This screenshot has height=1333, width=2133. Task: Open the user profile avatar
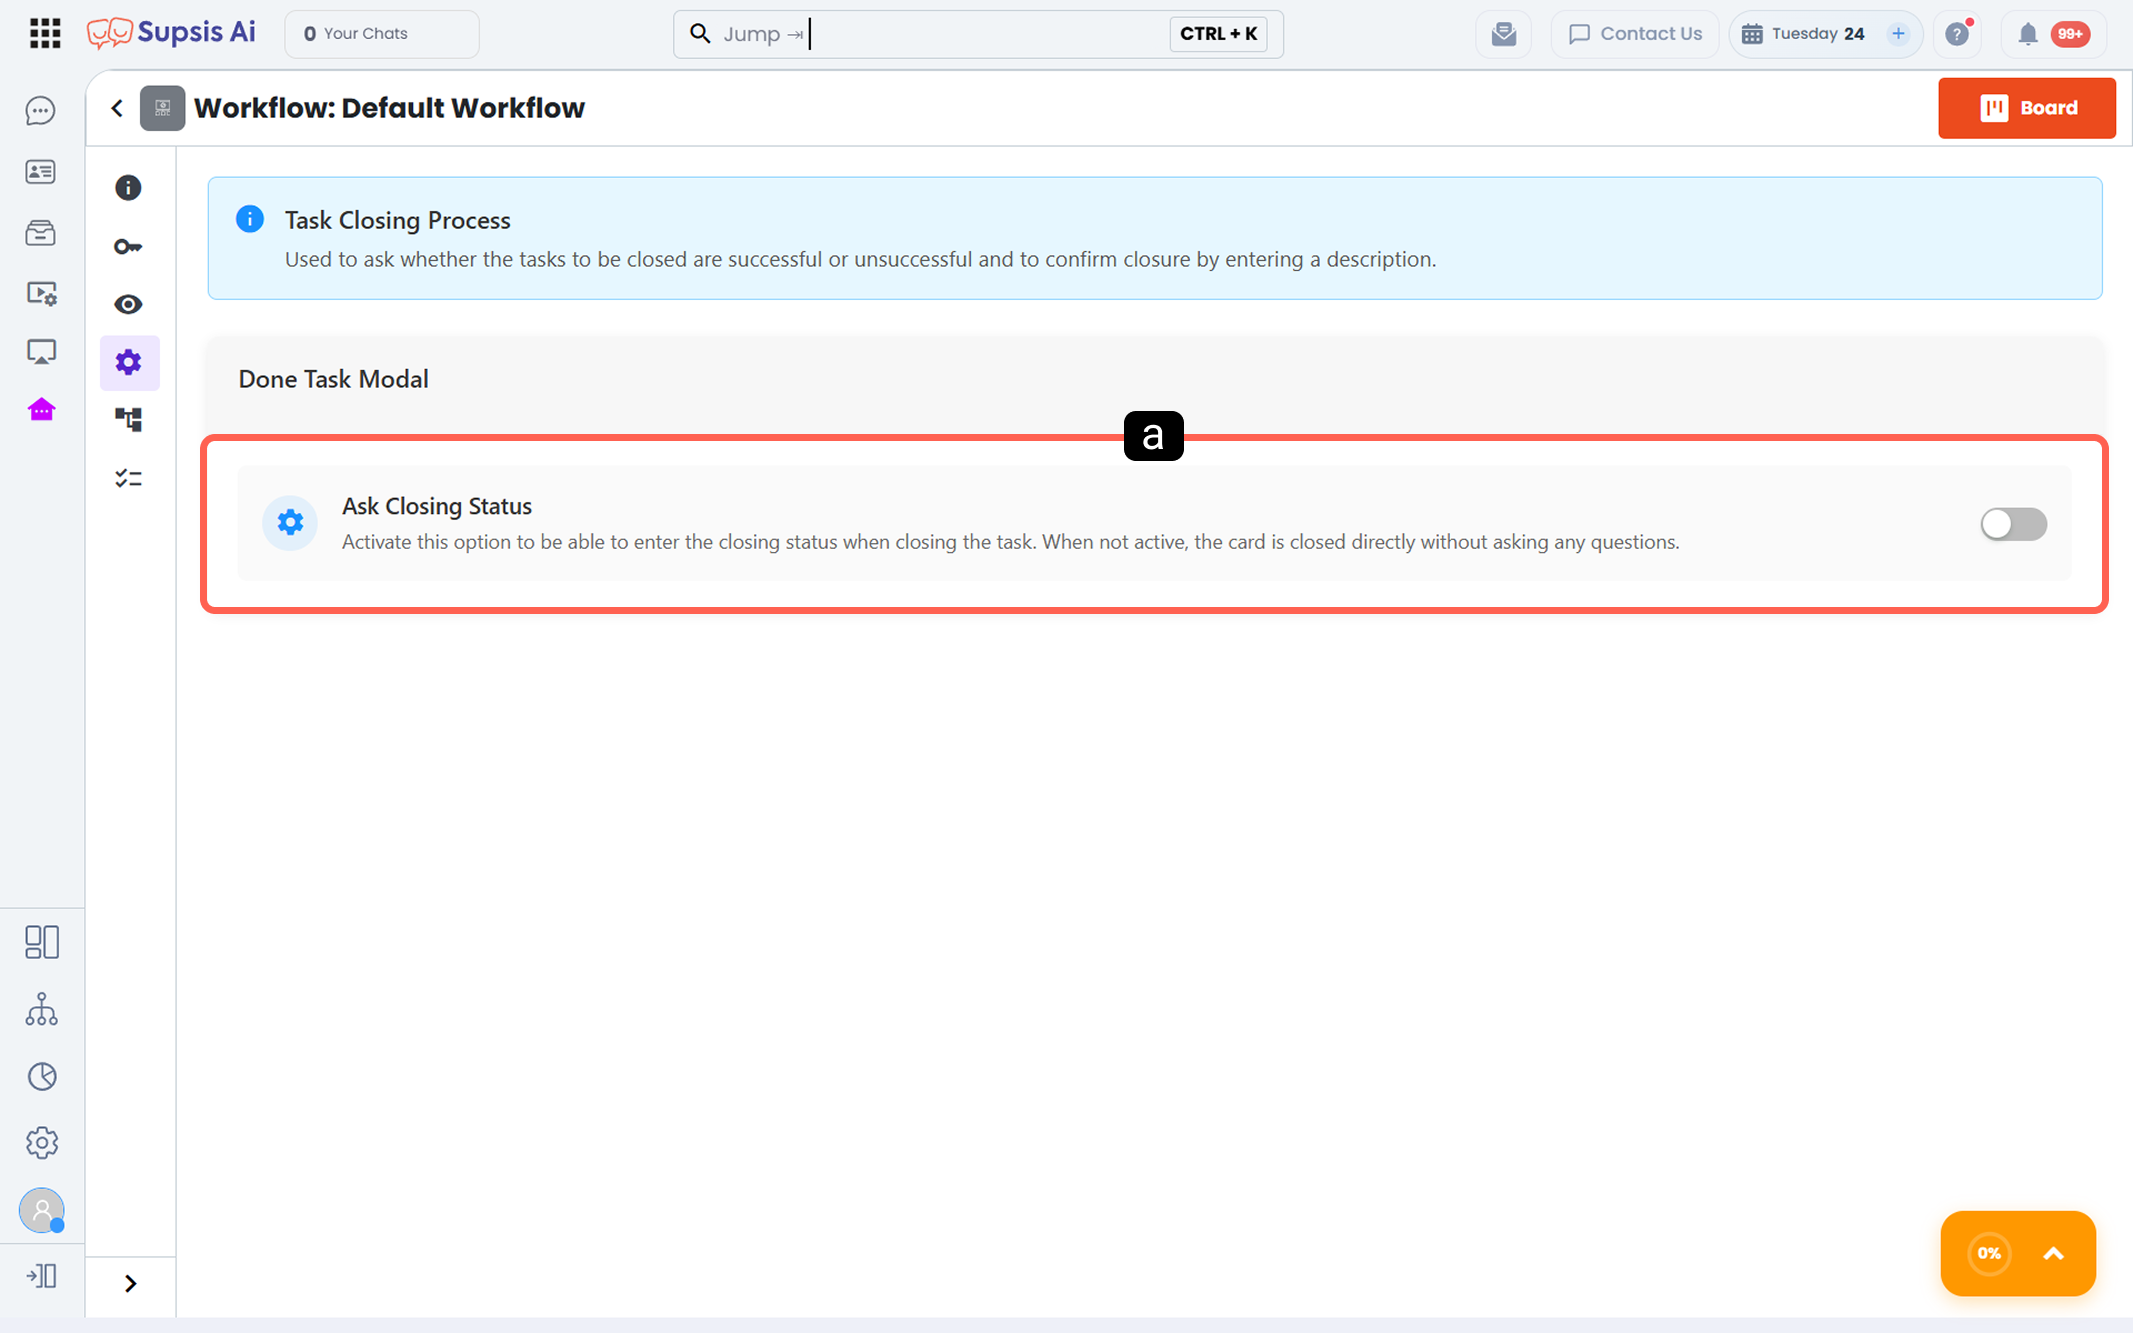coord(41,1210)
